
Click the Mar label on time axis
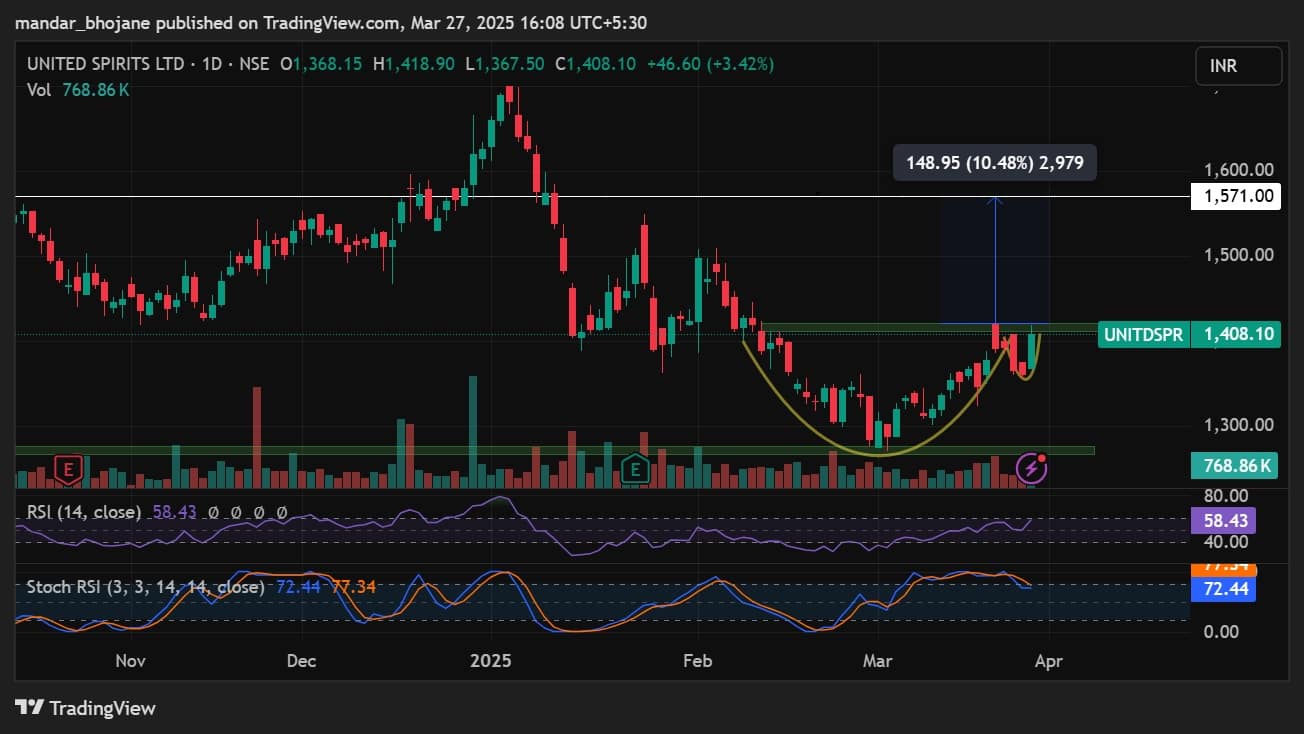[877, 661]
